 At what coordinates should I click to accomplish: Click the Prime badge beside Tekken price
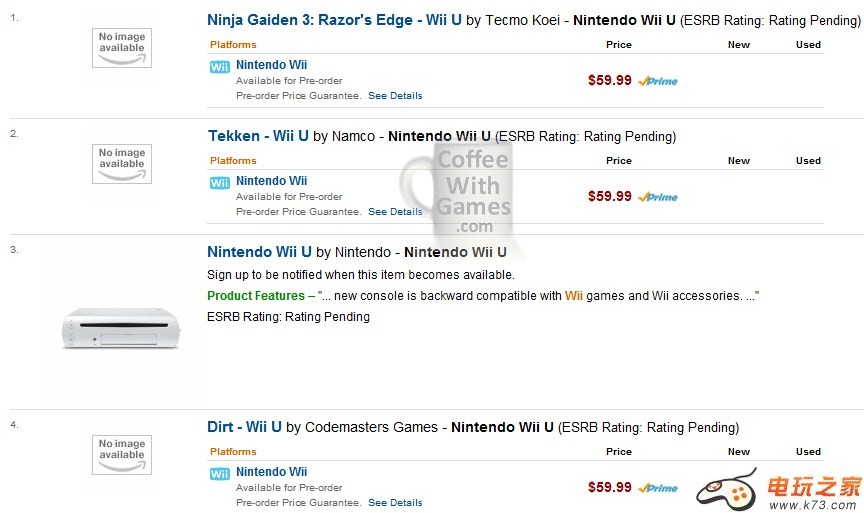point(658,197)
